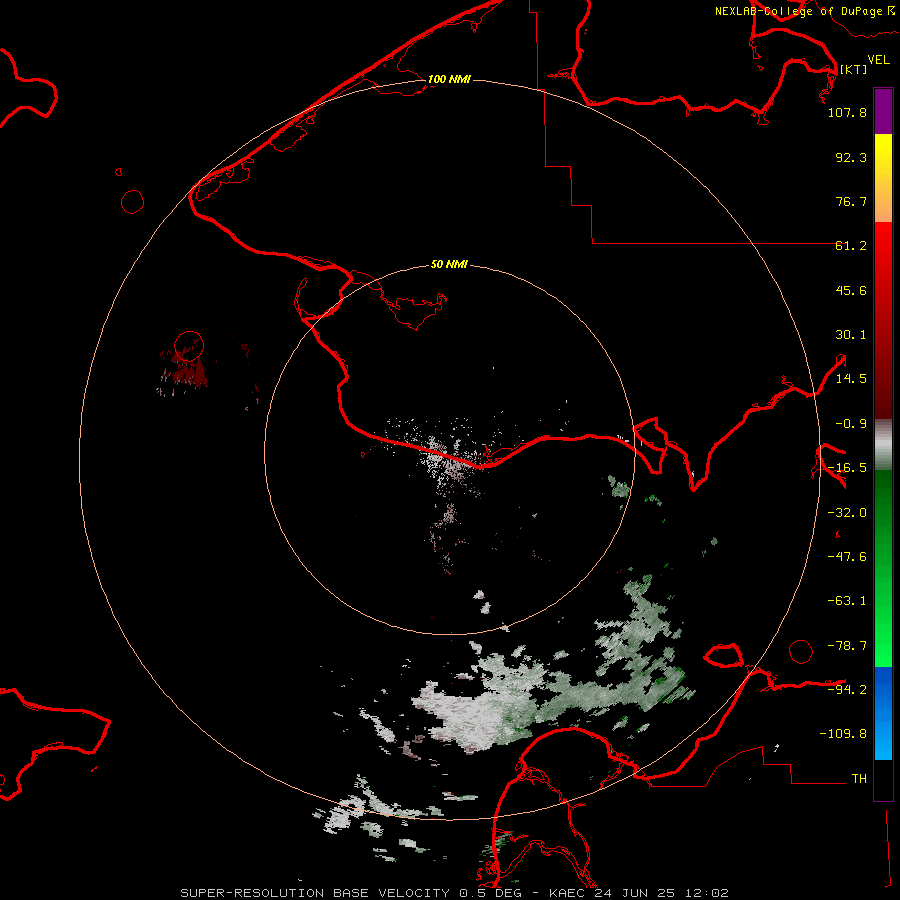Click the 30.1 value on the velocity scale
The width and height of the screenshot is (900, 900).
pyautogui.click(x=851, y=335)
